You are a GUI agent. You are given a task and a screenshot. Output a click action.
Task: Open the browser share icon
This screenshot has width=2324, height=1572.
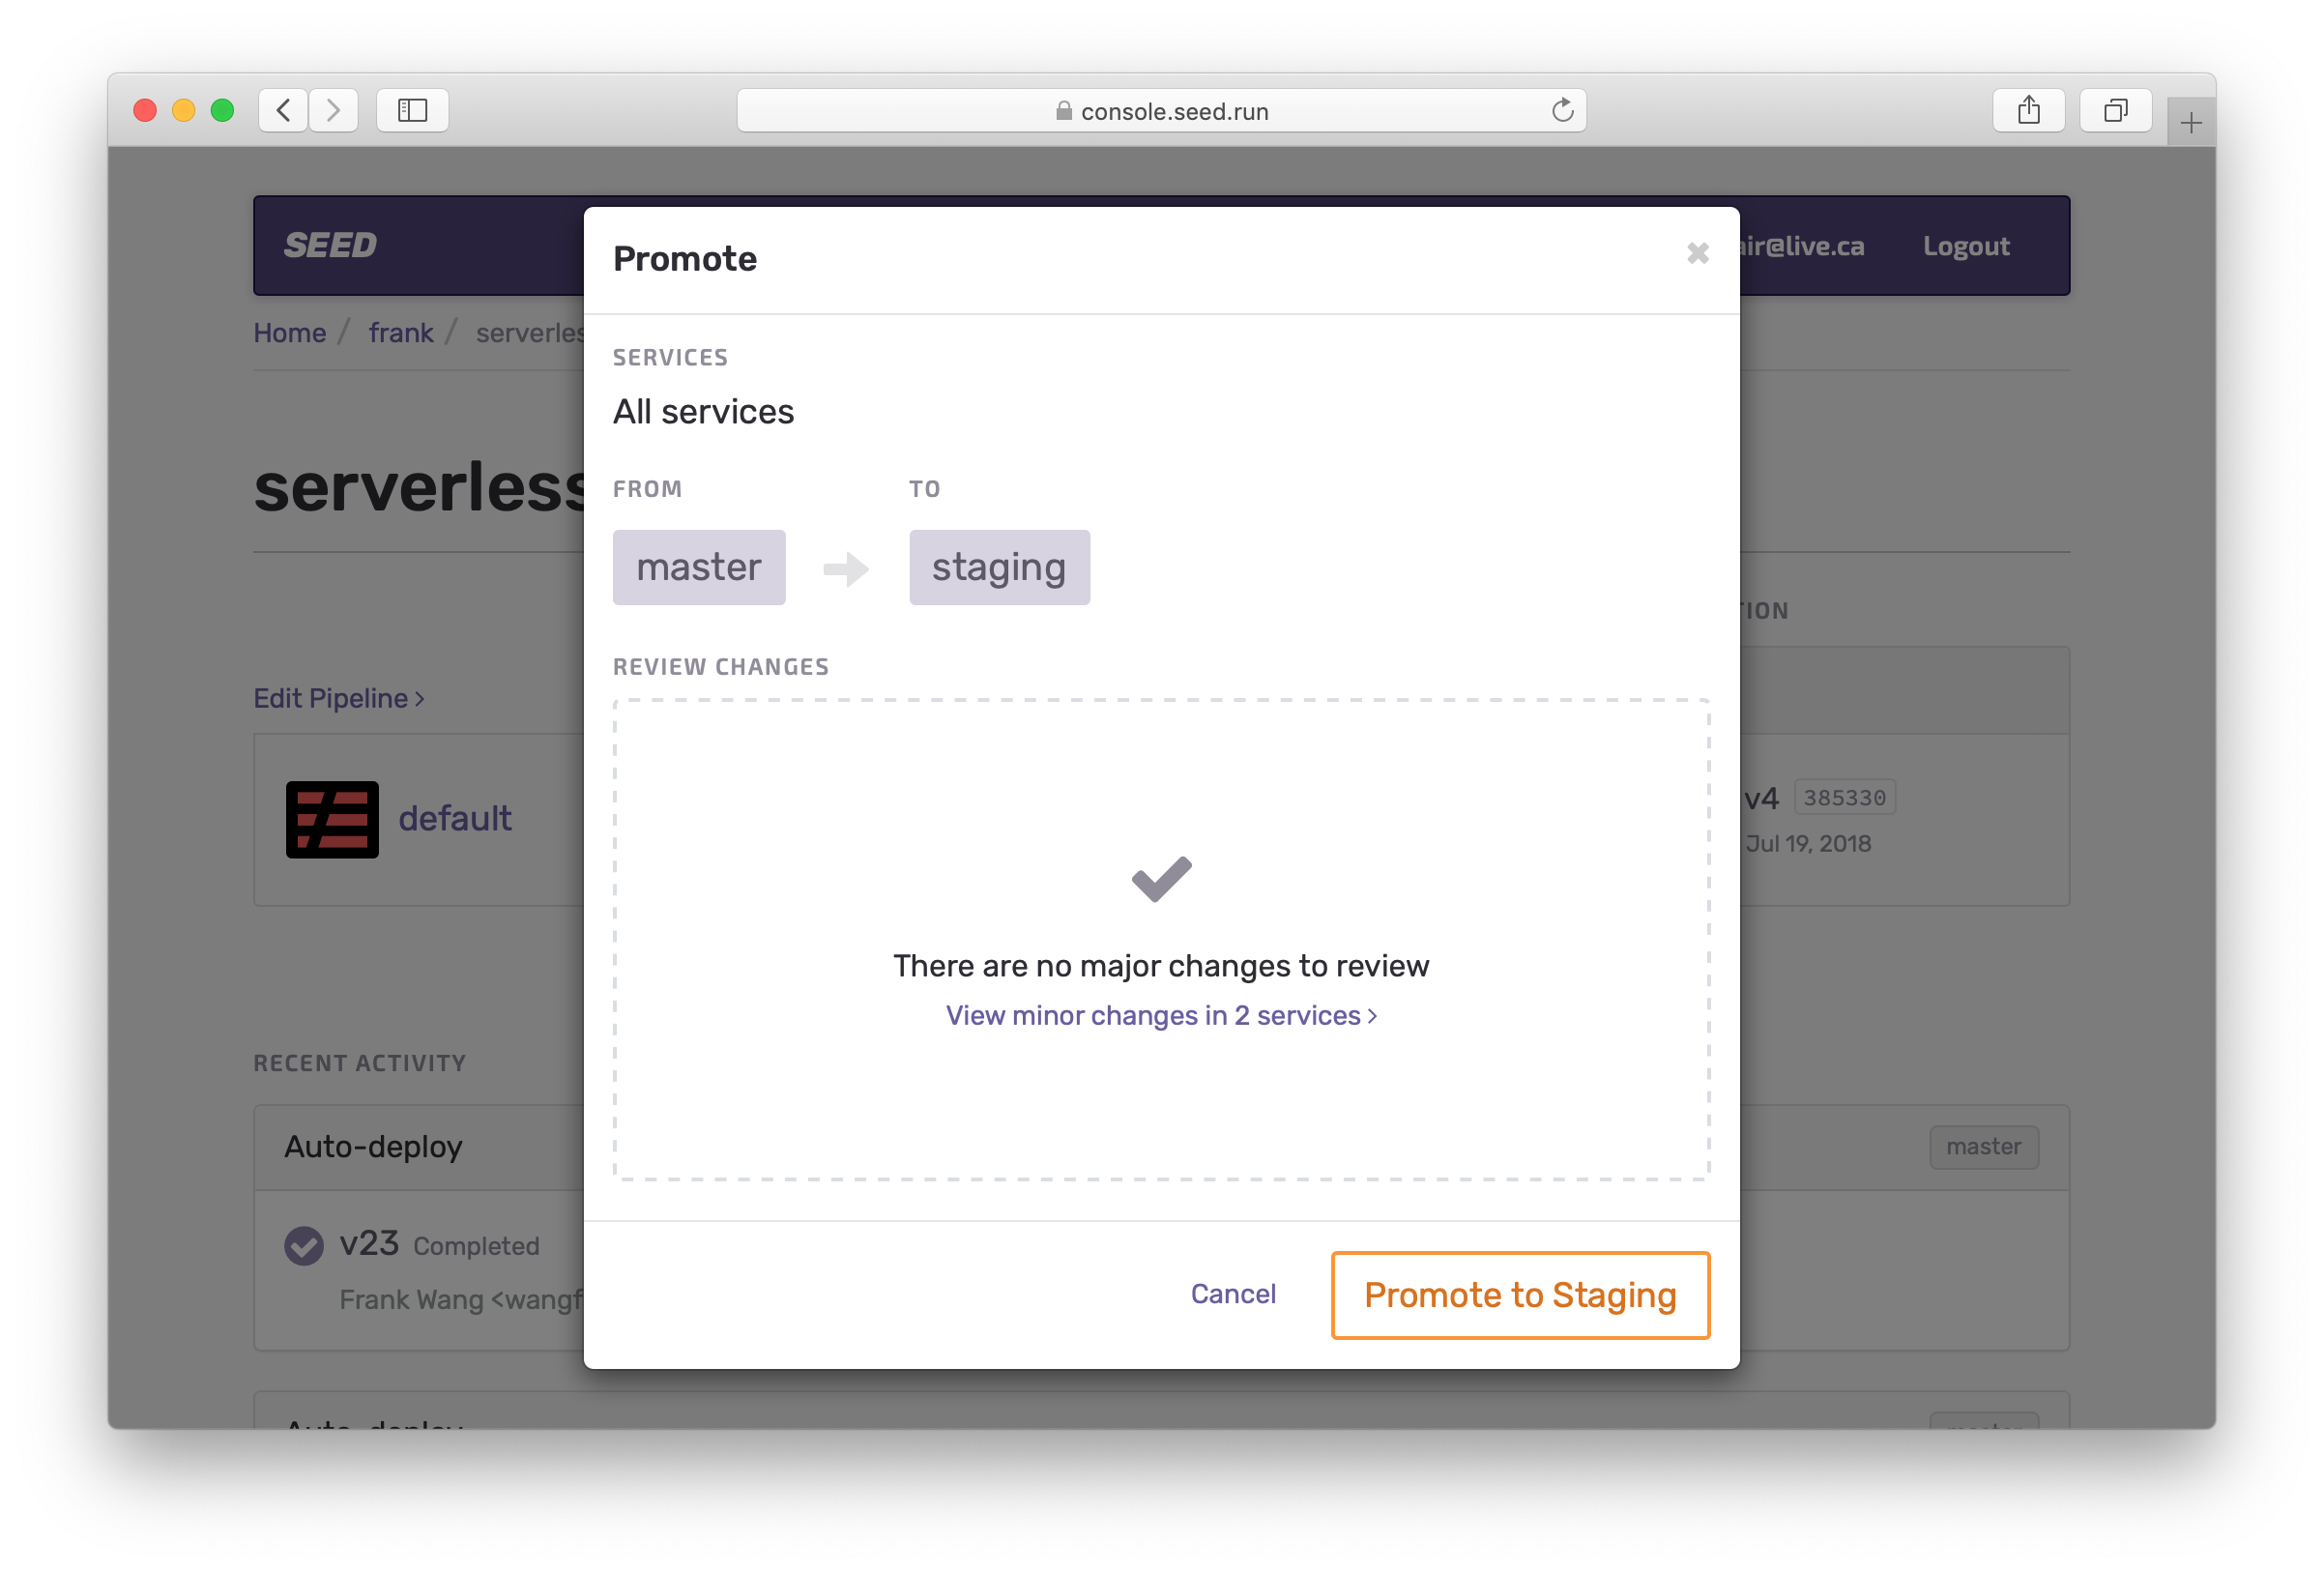pos(2028,110)
